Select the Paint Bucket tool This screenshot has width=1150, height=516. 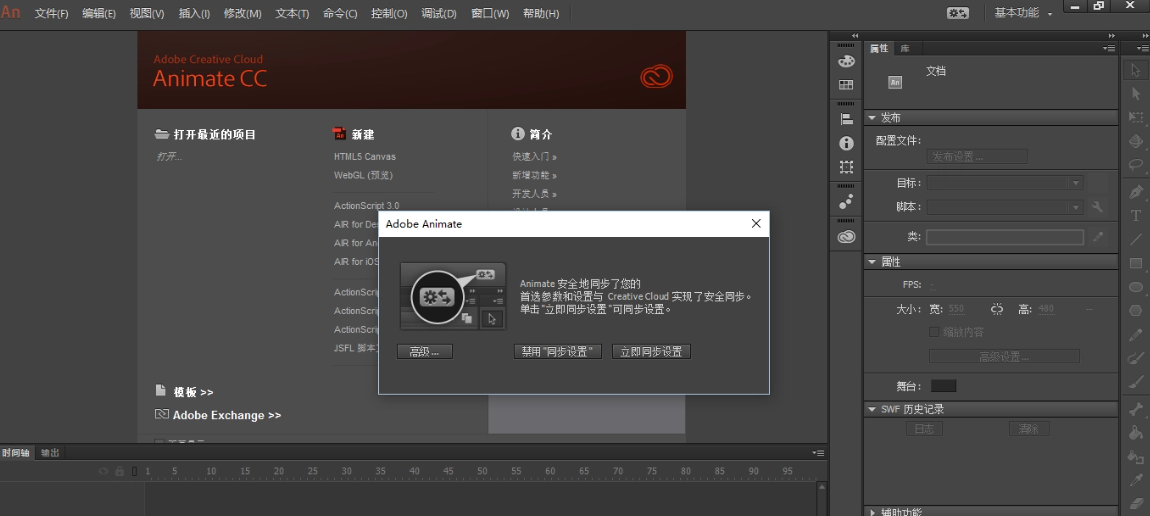[x=1135, y=432]
